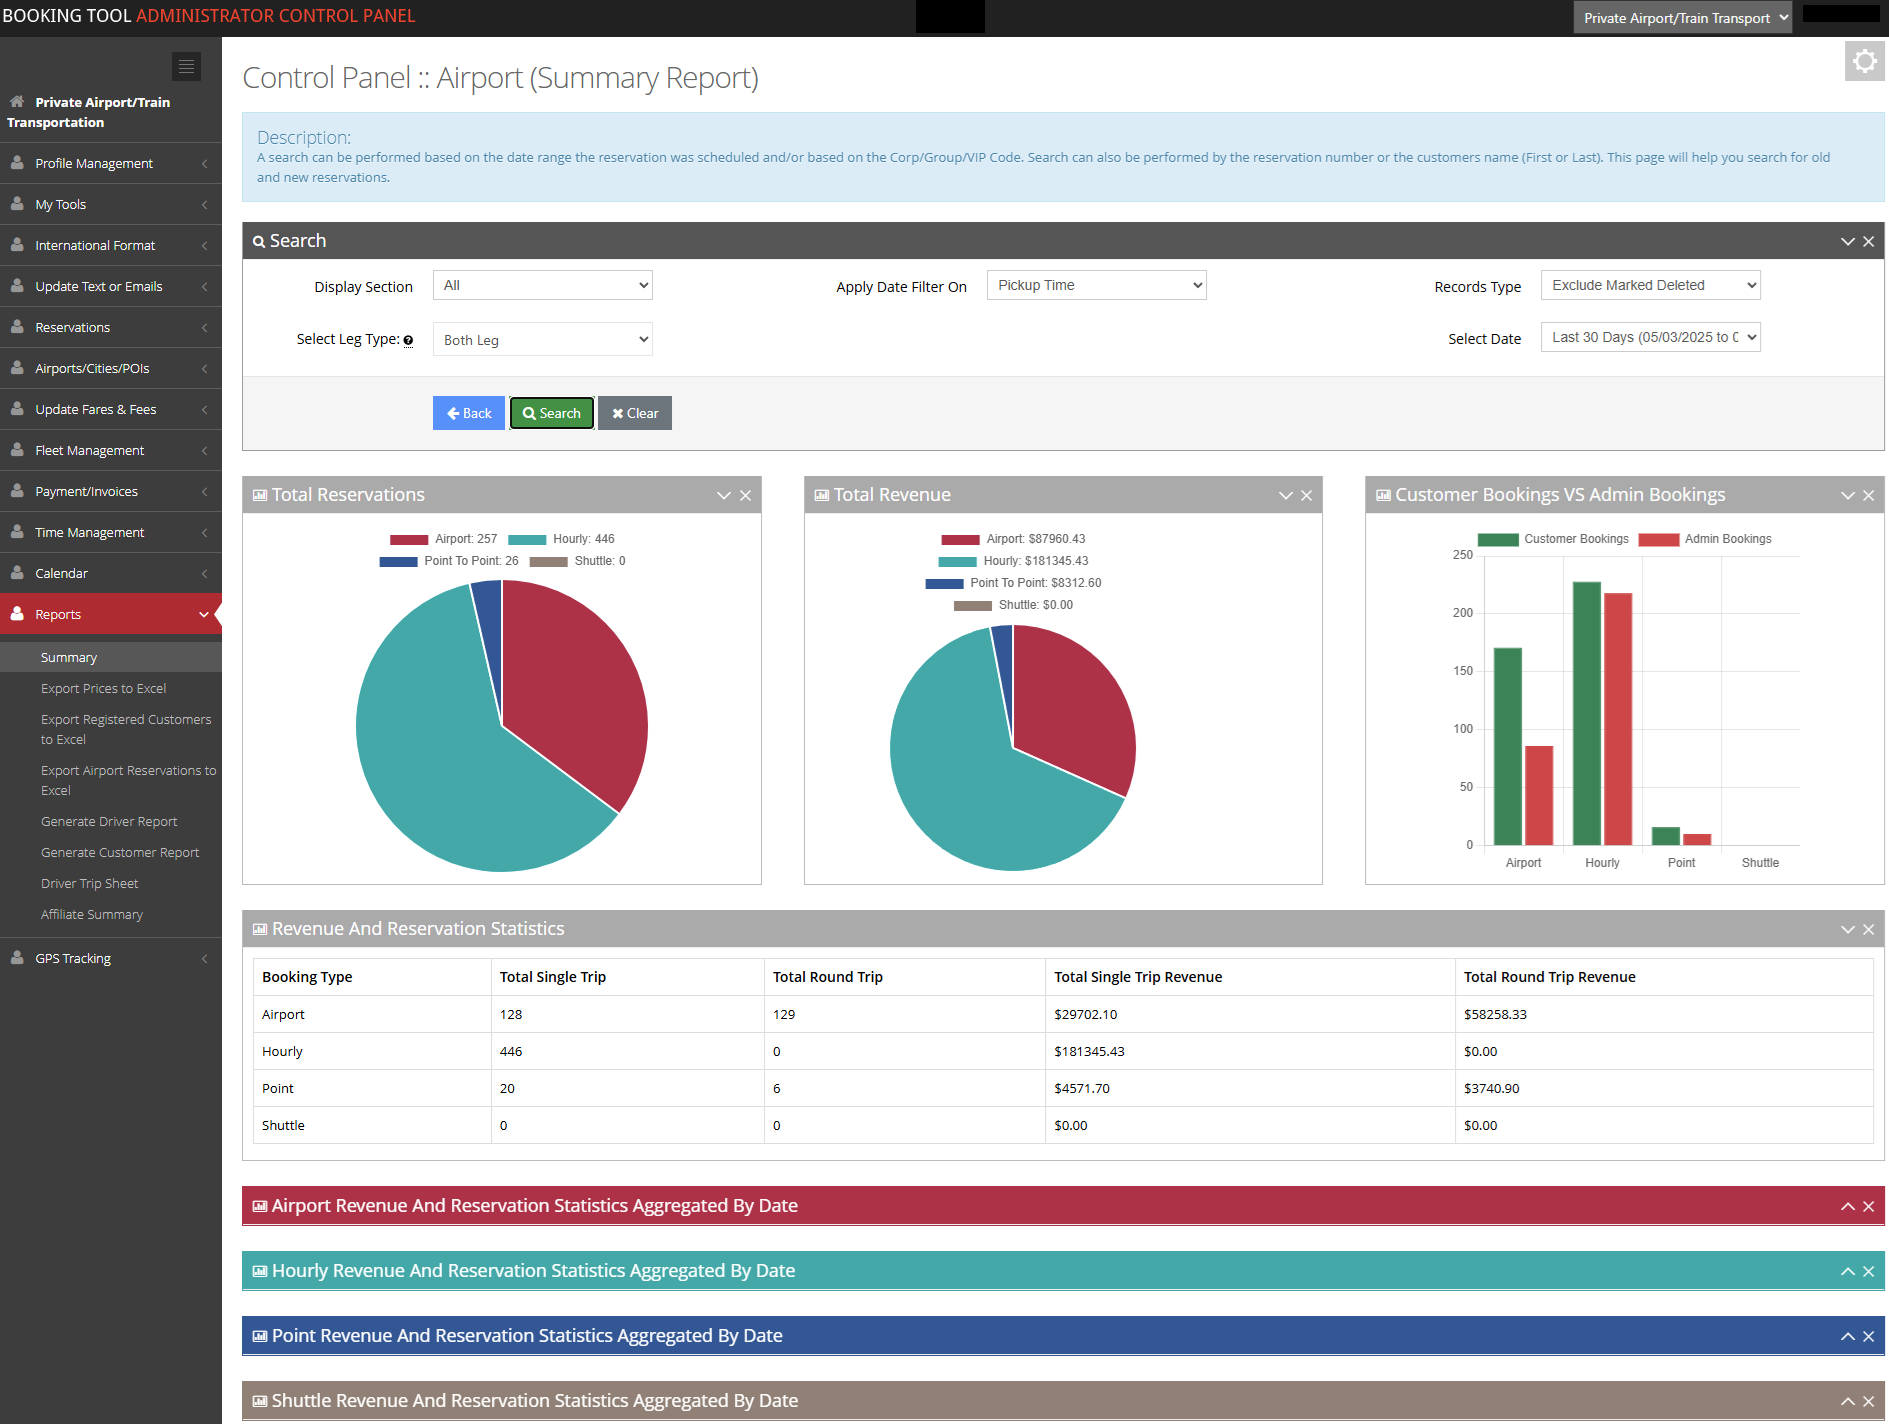This screenshot has width=1889, height=1424.
Task: Click the user icon beside the Reports menu
Action: [x=18, y=614]
